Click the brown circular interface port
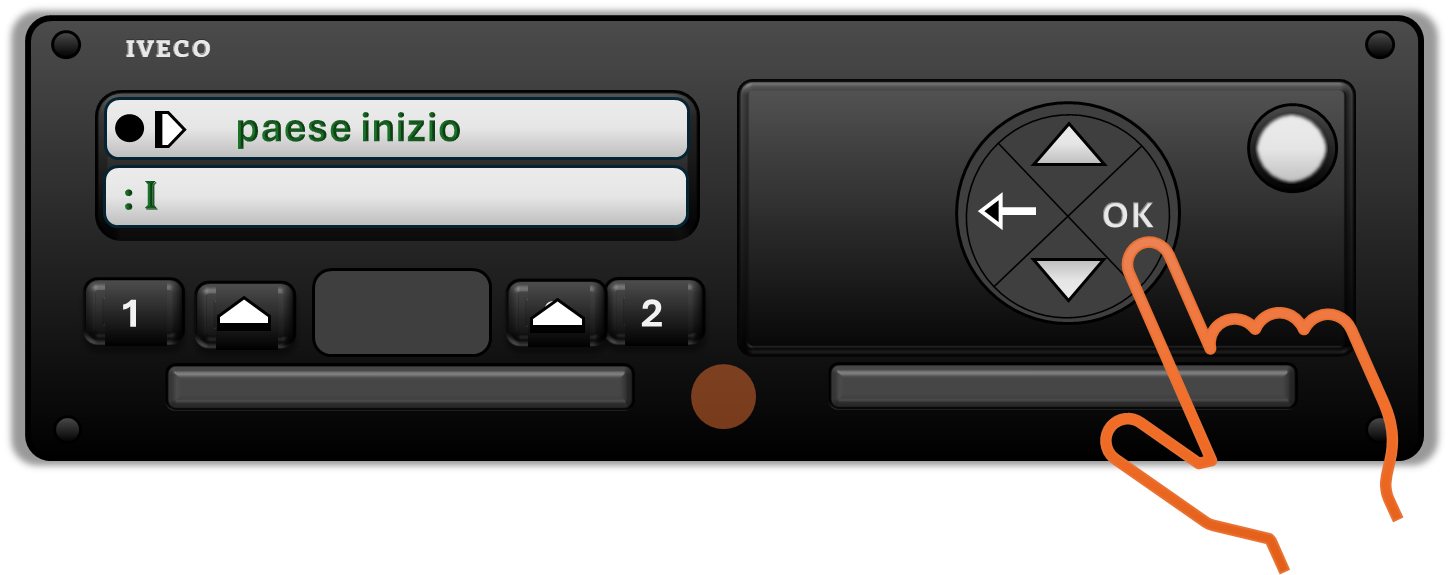1449x575 pixels. [x=723, y=397]
